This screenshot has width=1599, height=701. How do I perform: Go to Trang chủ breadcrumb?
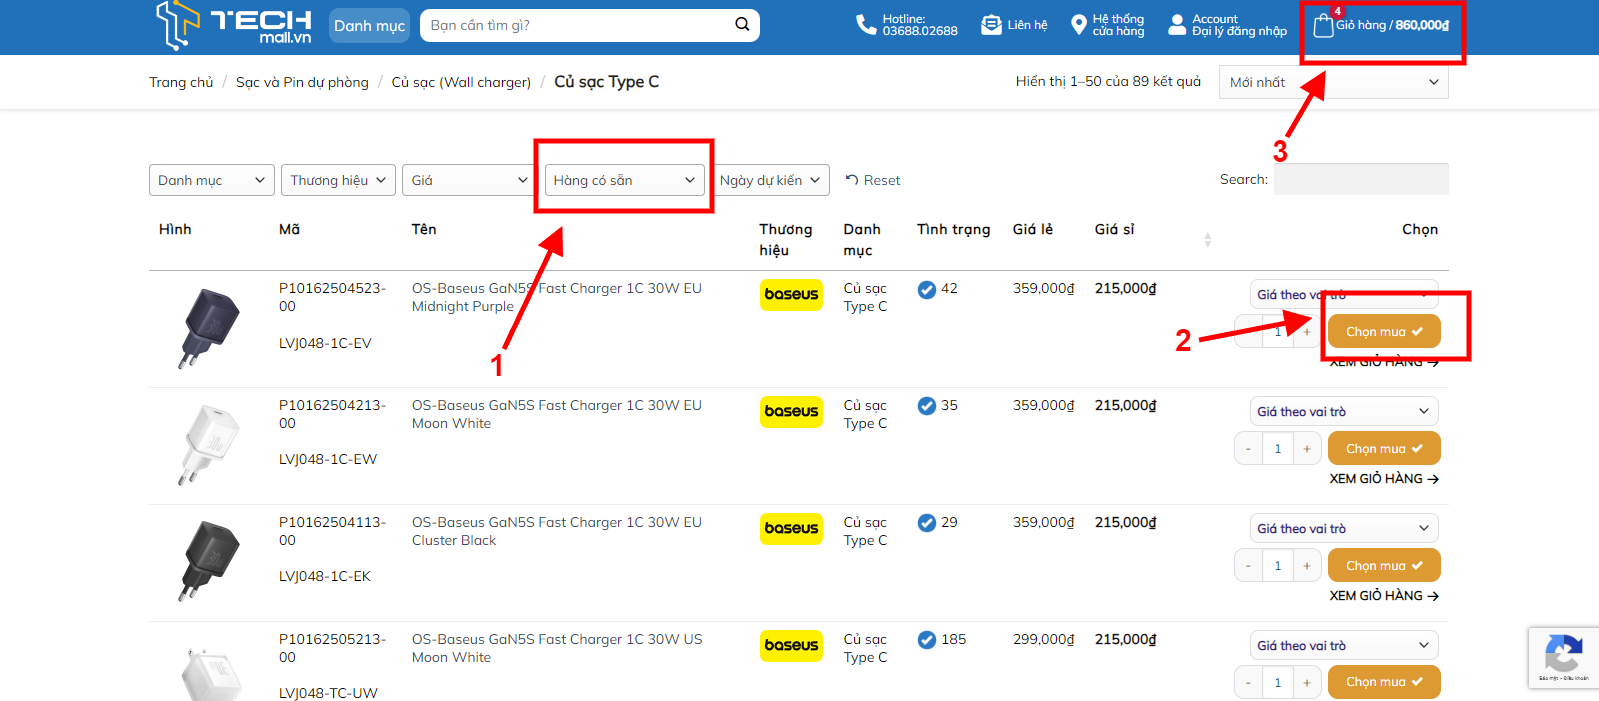tap(181, 82)
